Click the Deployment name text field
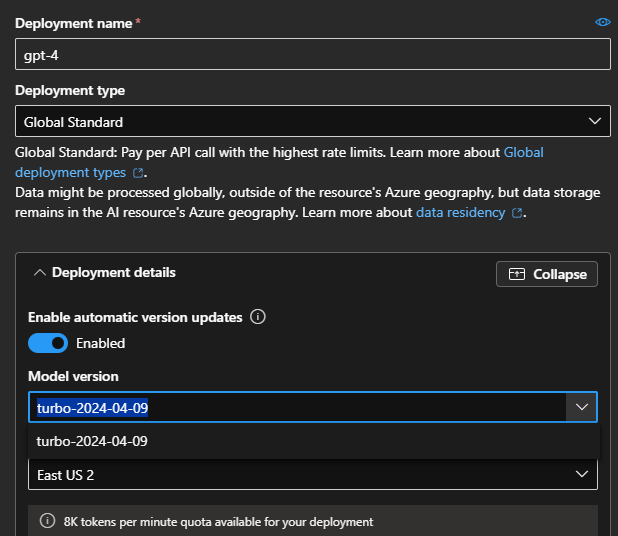This screenshot has height=536, width=618. 312,54
